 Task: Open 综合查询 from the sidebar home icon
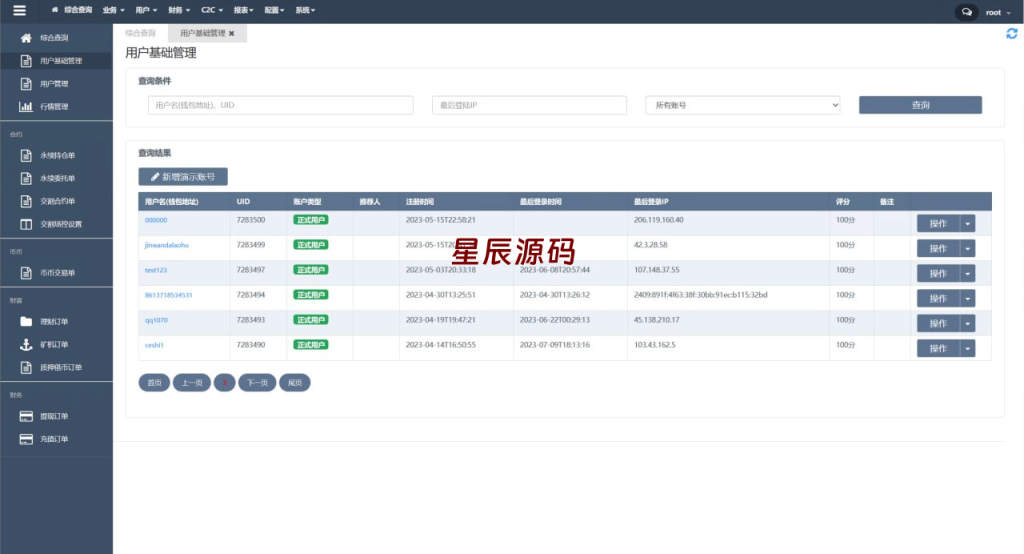click(x=26, y=38)
